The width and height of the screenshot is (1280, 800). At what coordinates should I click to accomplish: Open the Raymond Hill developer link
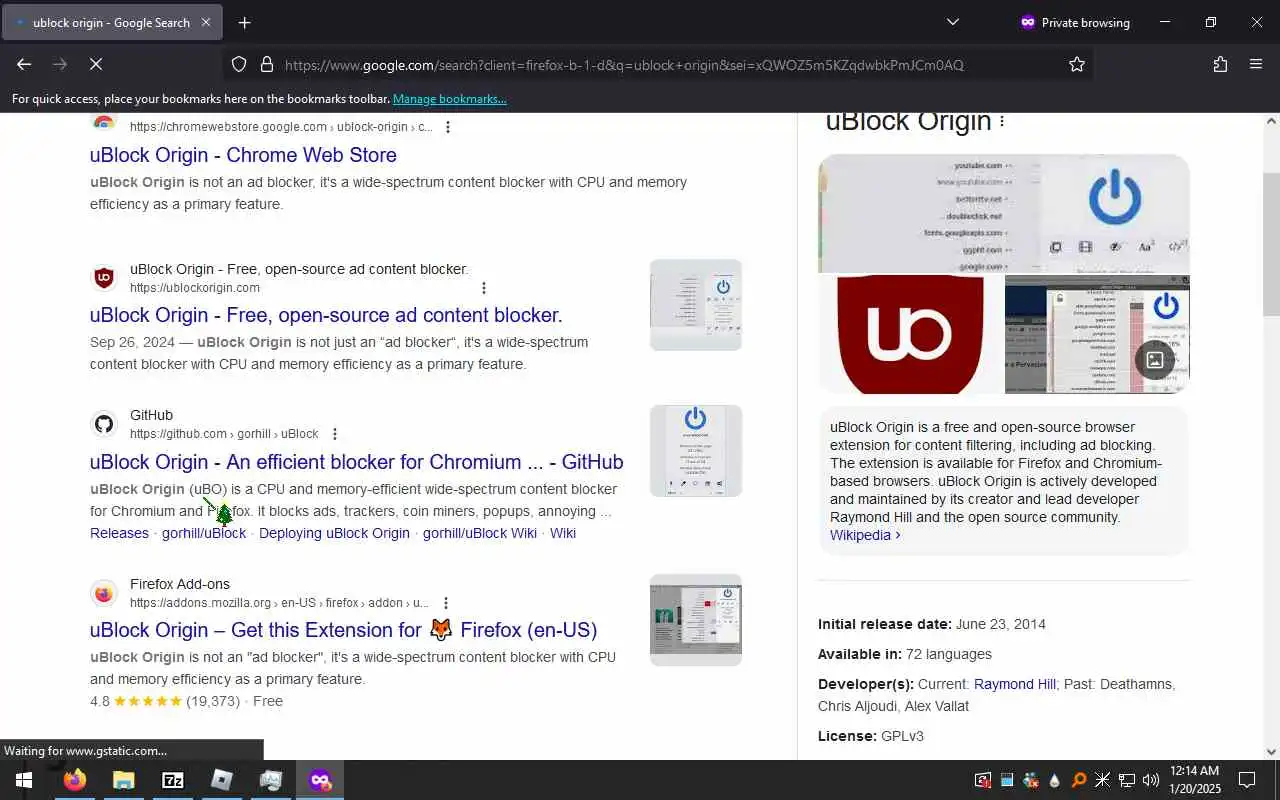[1015, 684]
